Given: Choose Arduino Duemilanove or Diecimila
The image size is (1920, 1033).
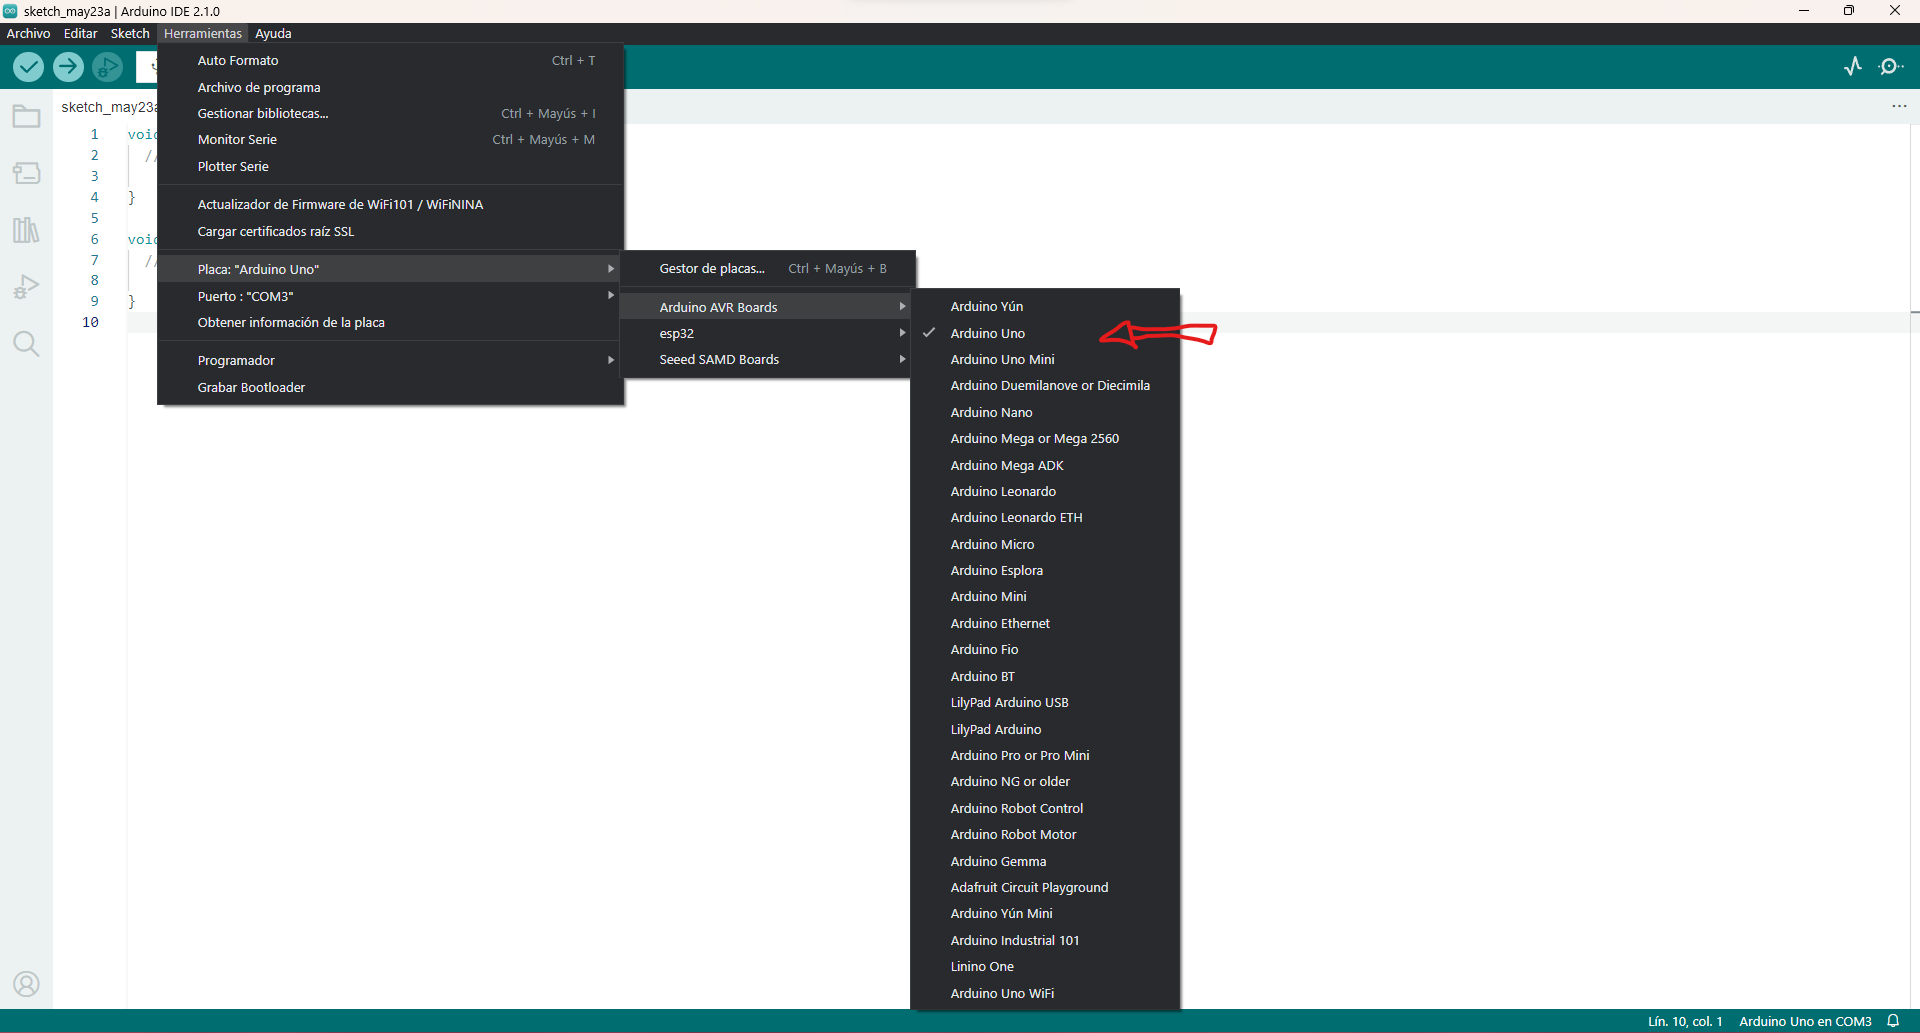Looking at the screenshot, I should 1045,385.
